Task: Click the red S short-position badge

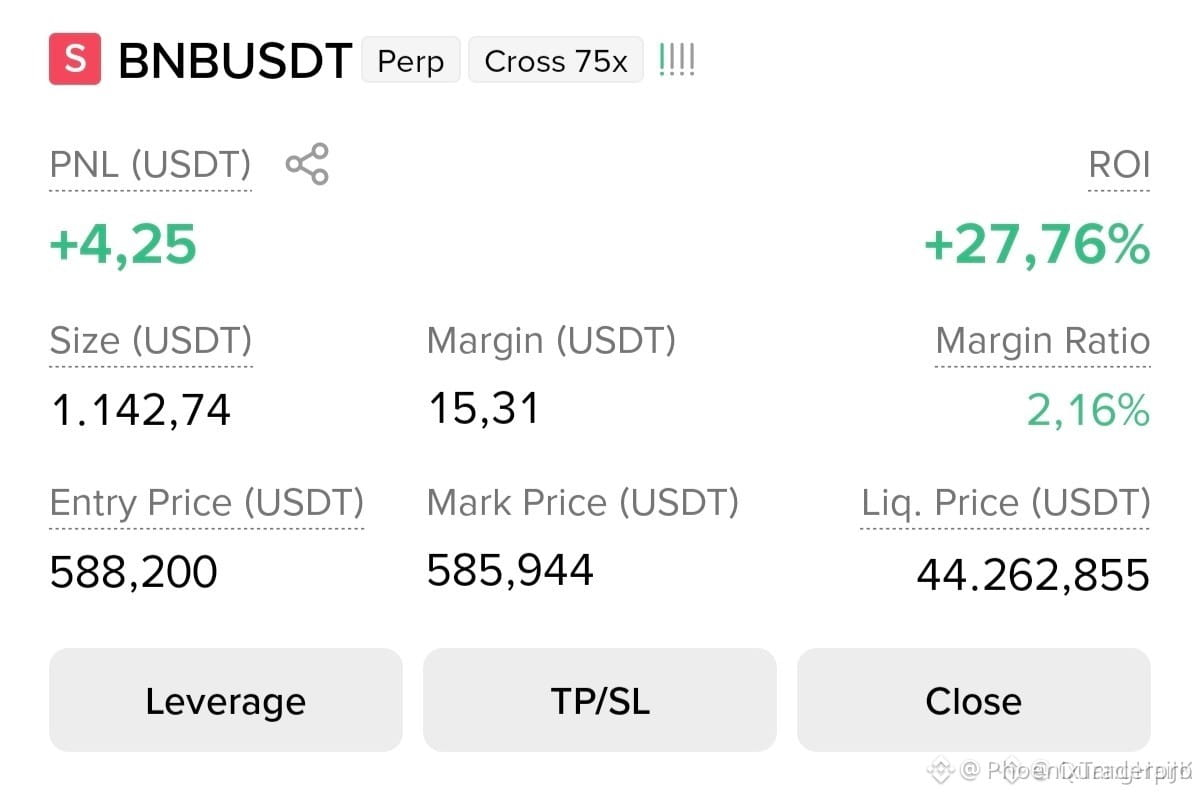Action: [x=75, y=59]
